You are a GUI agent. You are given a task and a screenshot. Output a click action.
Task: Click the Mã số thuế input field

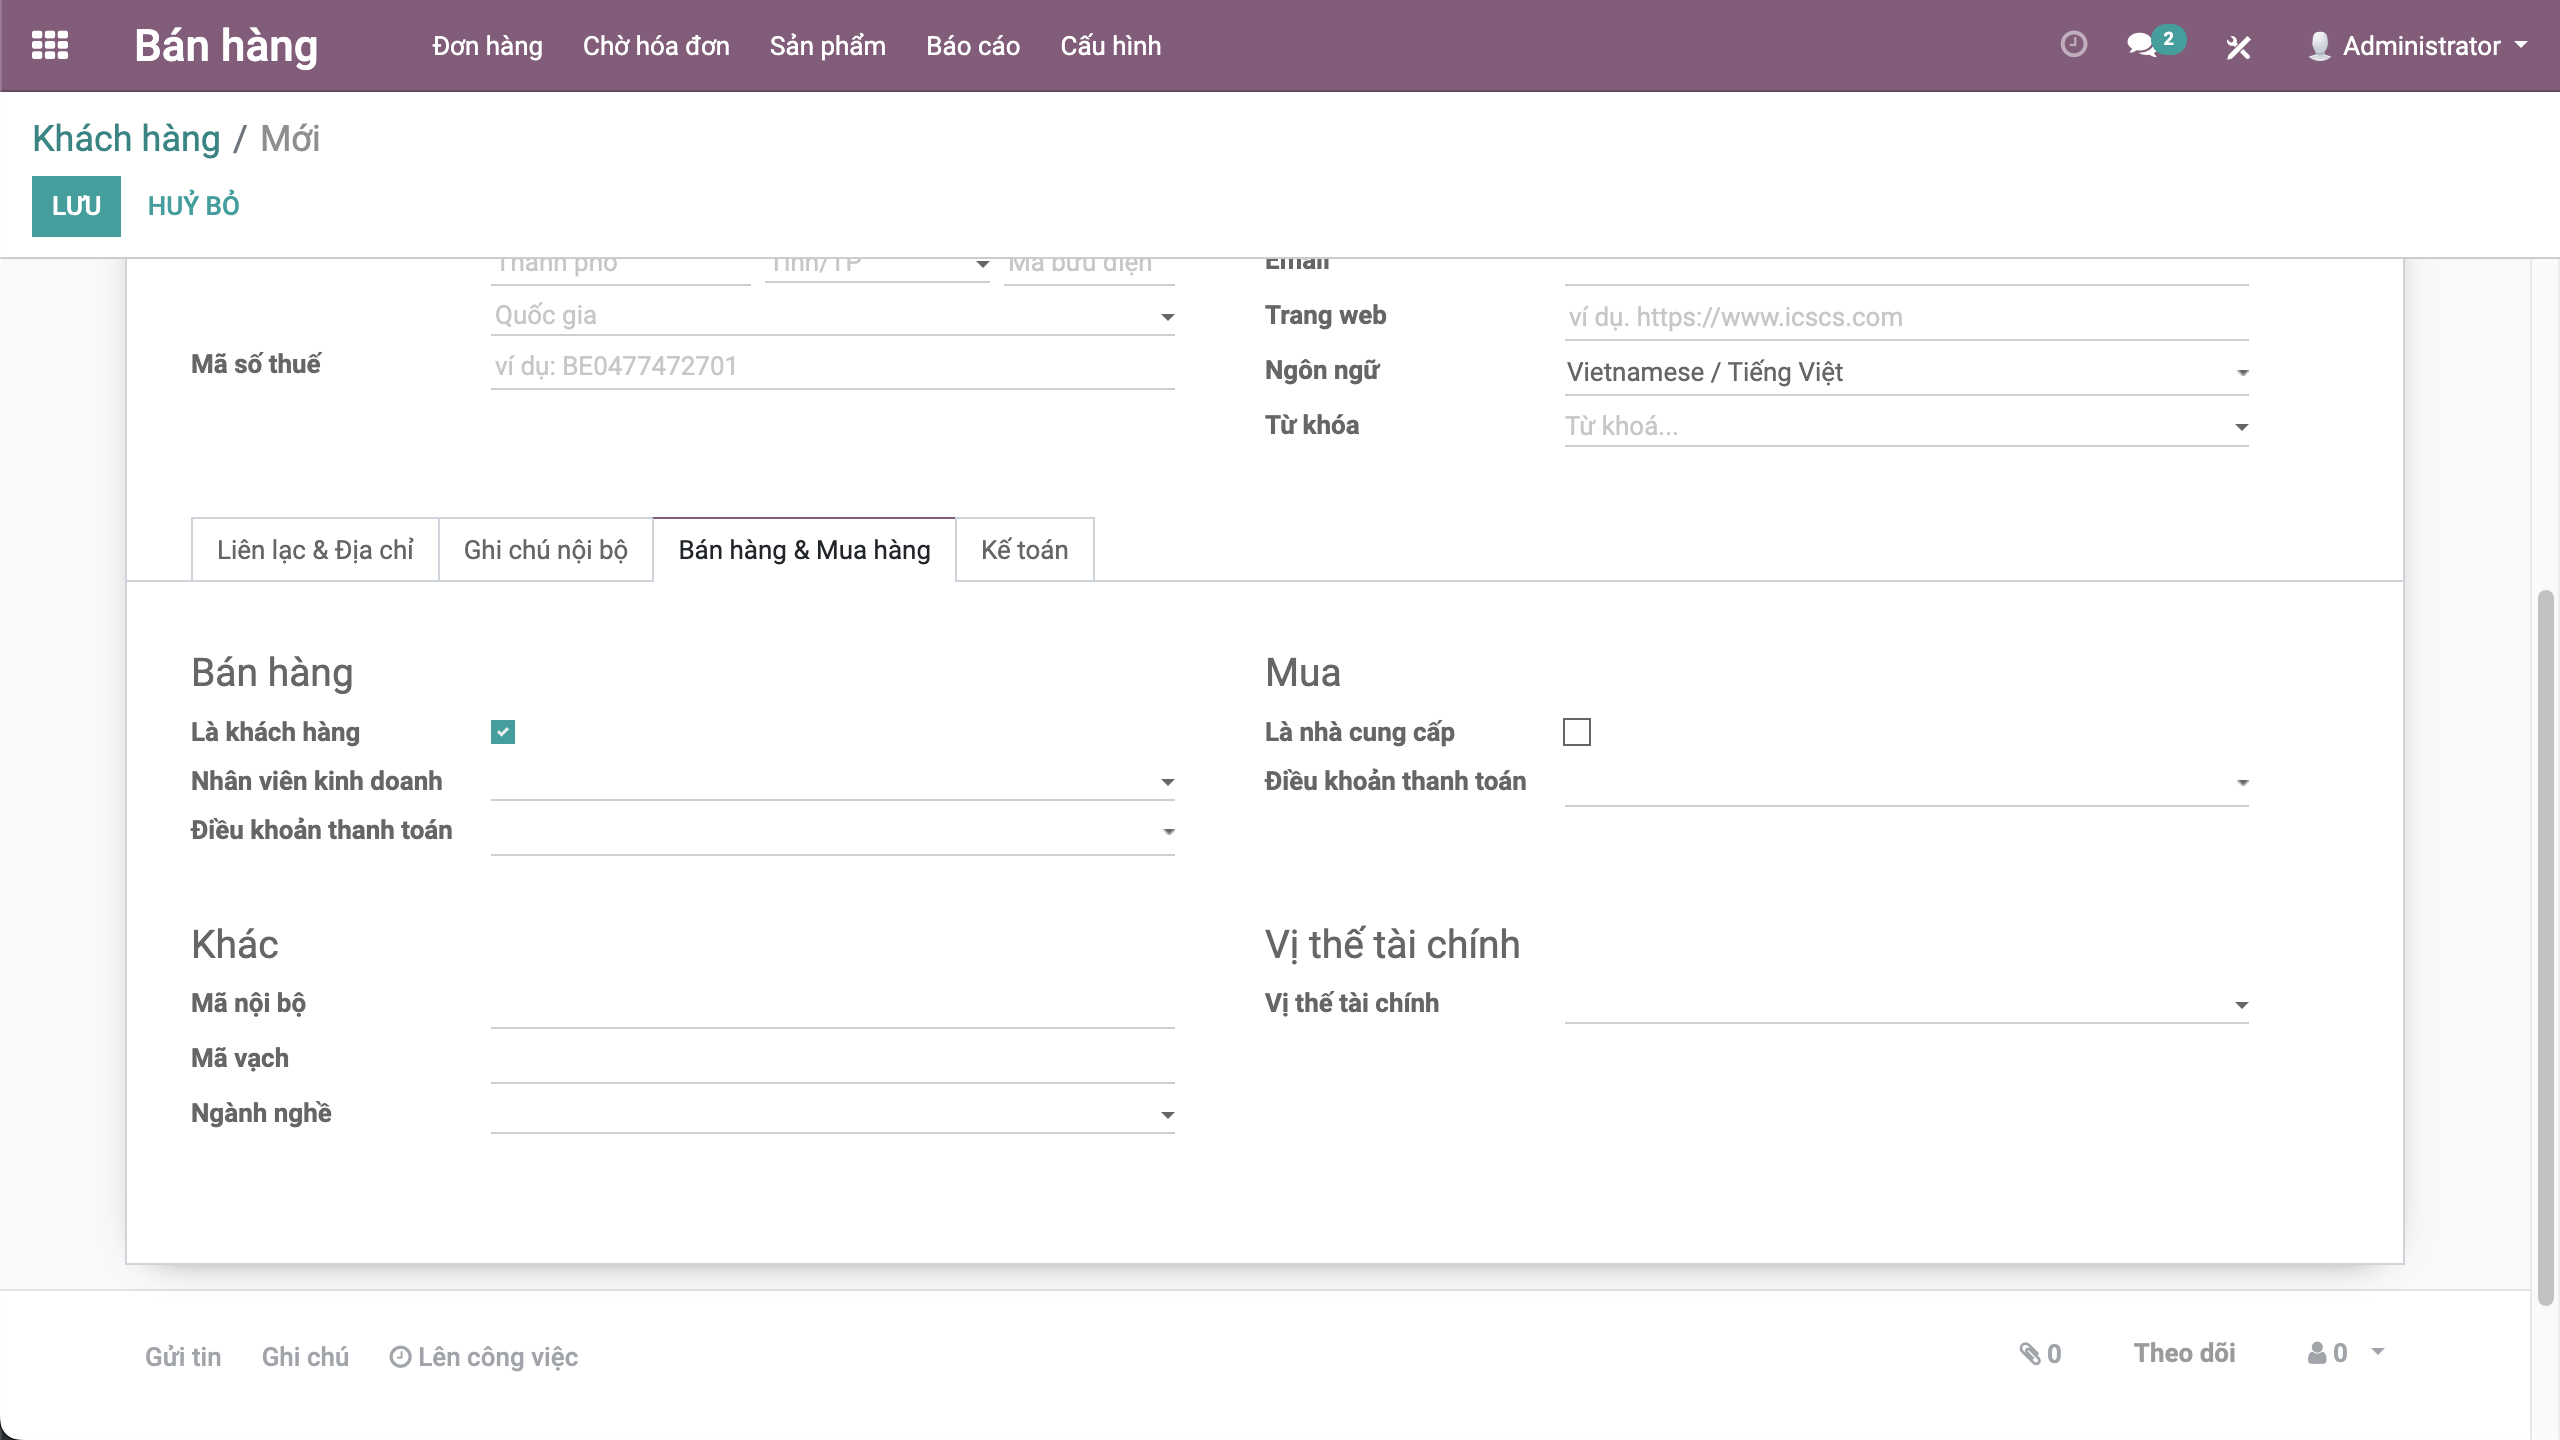[x=832, y=366]
